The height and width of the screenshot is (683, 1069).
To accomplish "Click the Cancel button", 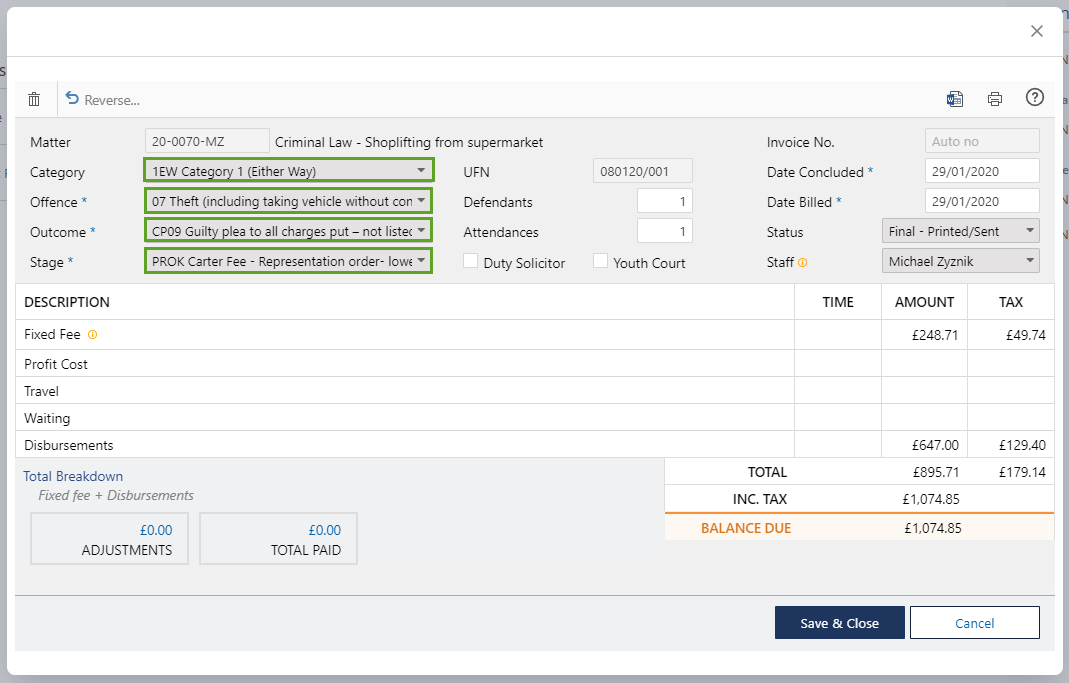I will click(974, 623).
